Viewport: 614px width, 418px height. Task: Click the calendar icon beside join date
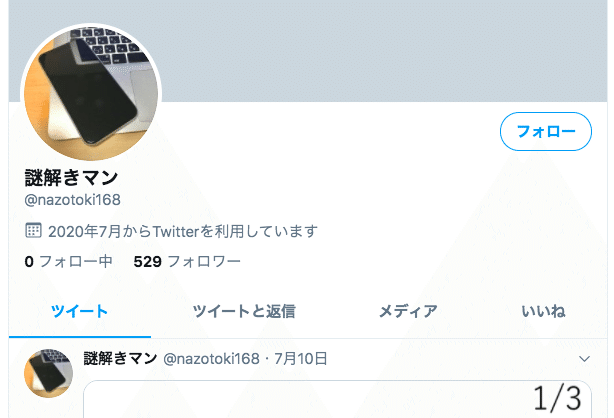(x=33, y=230)
